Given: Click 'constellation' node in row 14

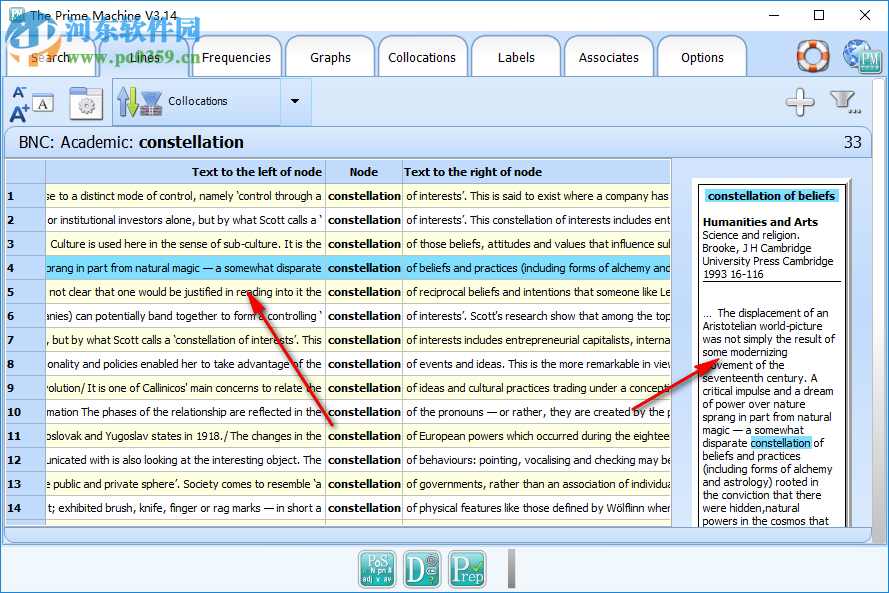Looking at the screenshot, I should click(364, 508).
